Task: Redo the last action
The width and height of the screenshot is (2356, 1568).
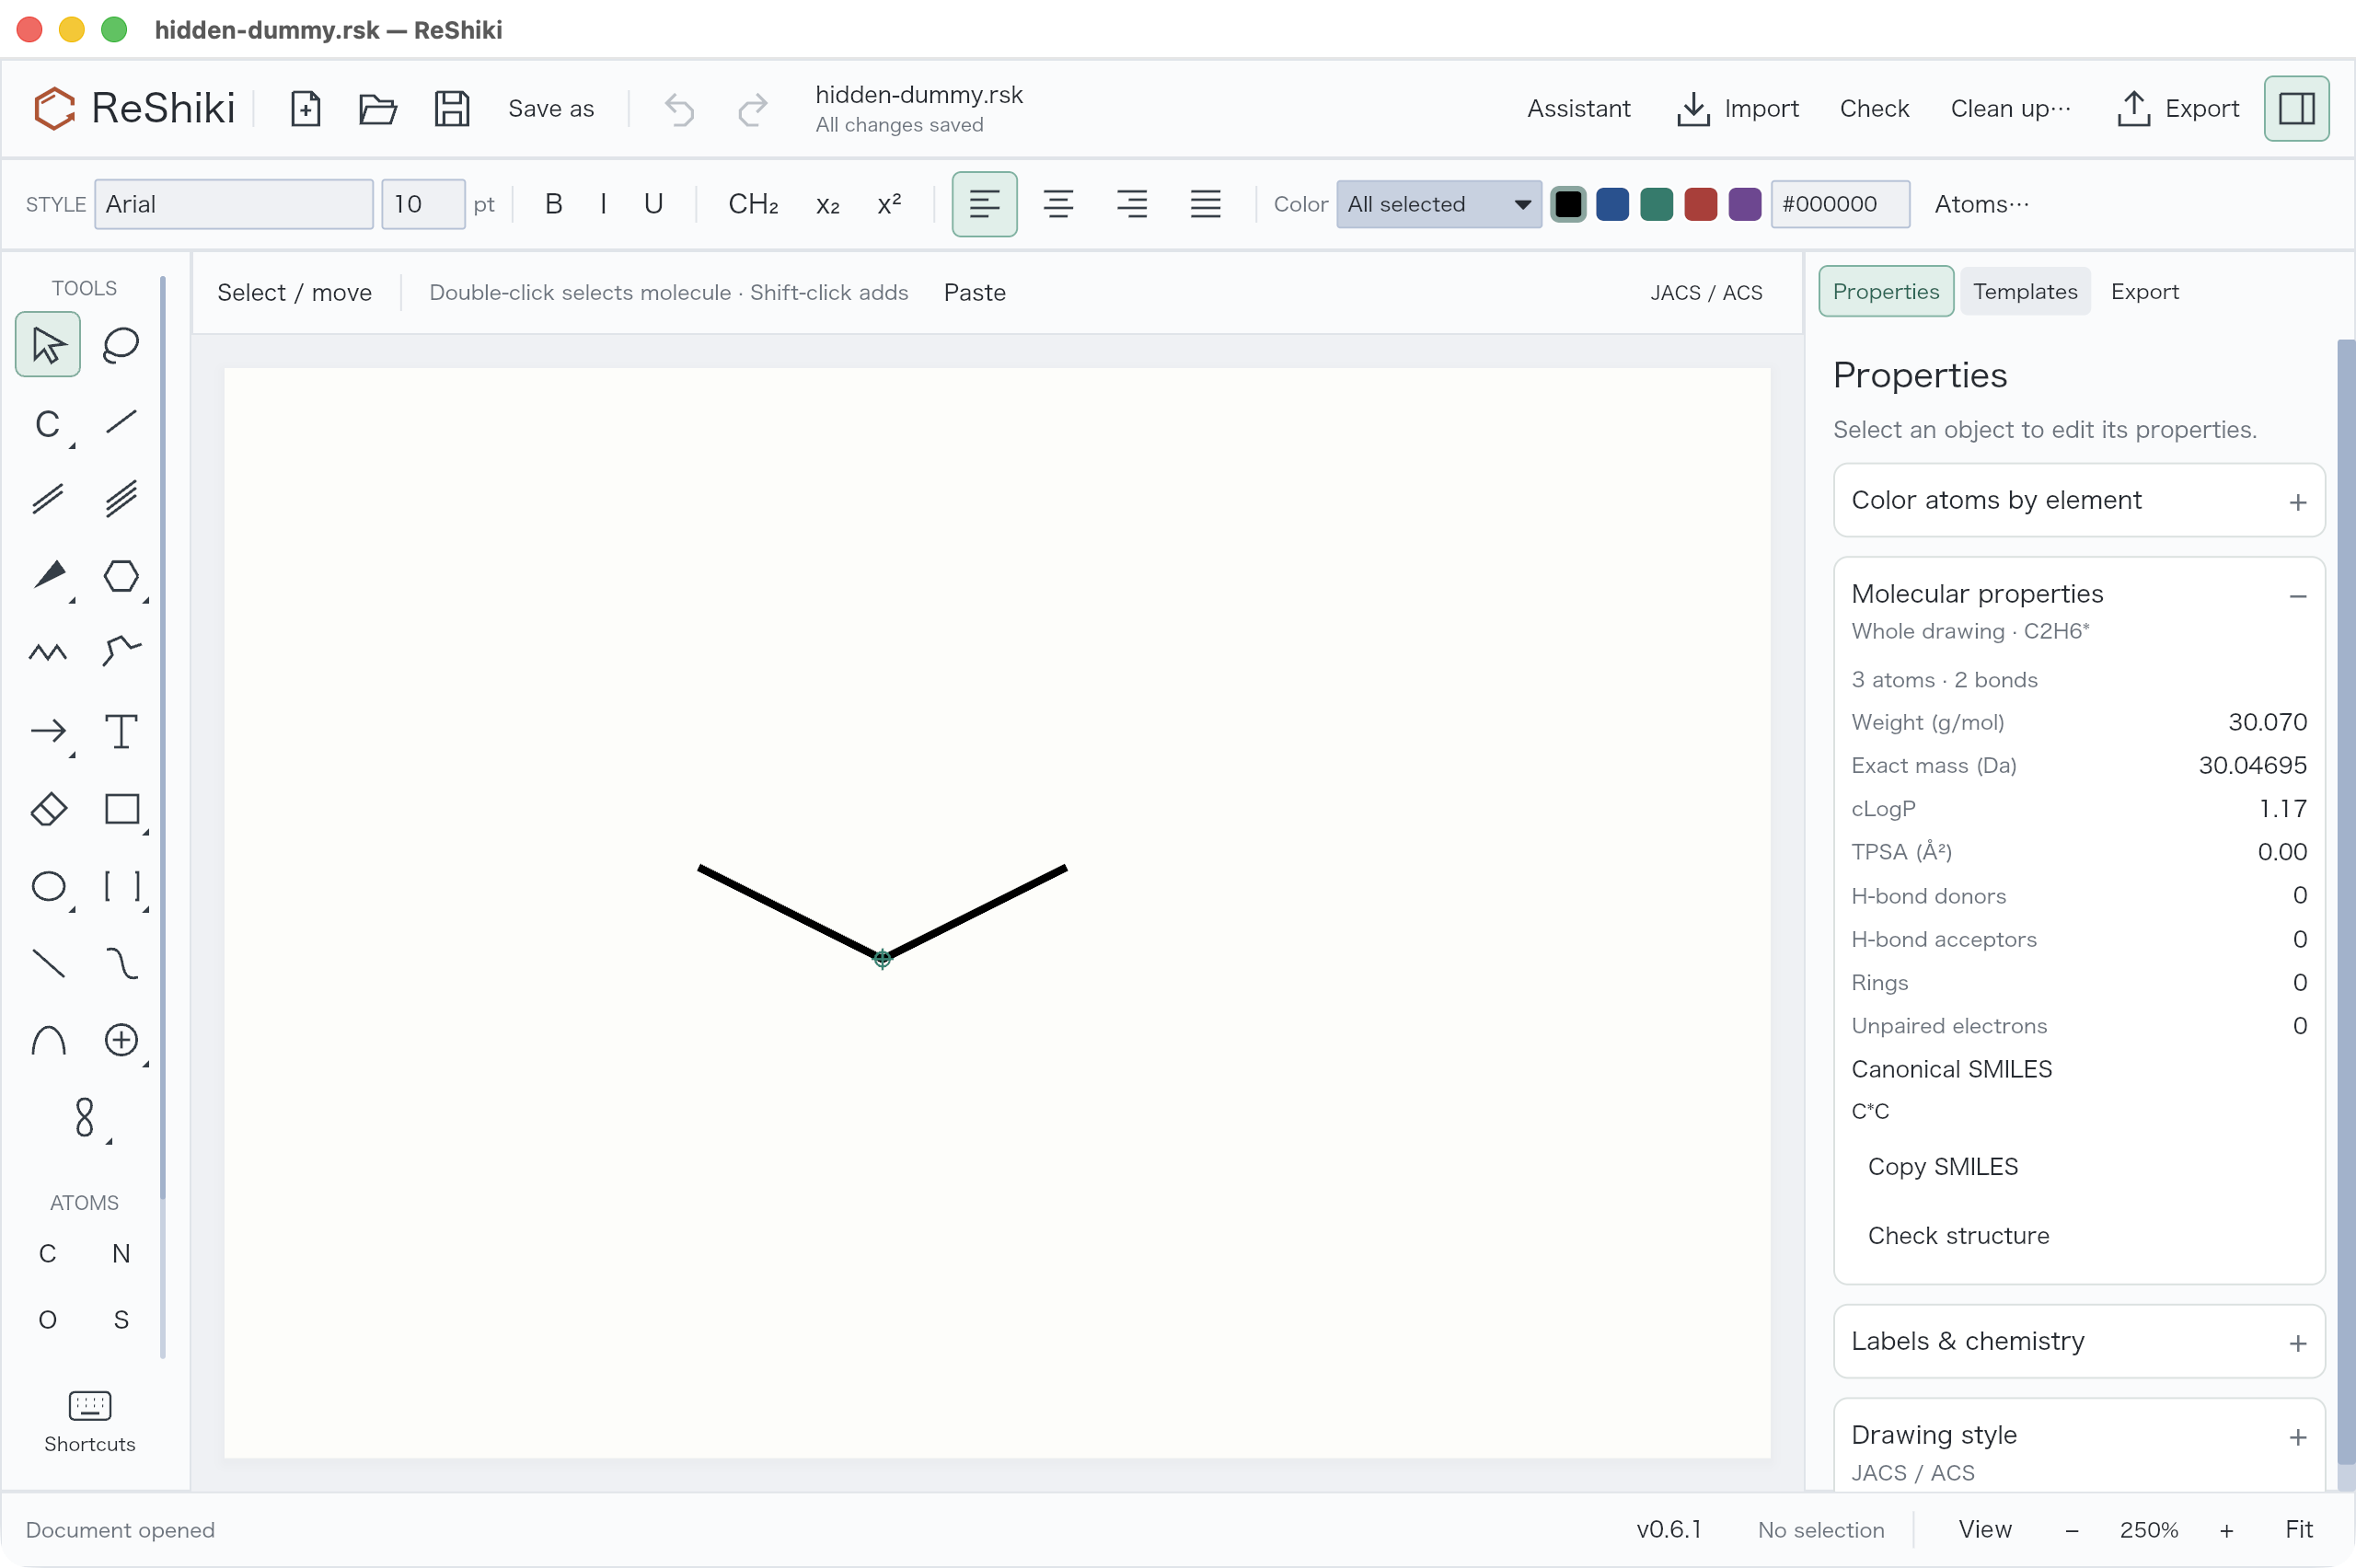Action: [x=753, y=108]
